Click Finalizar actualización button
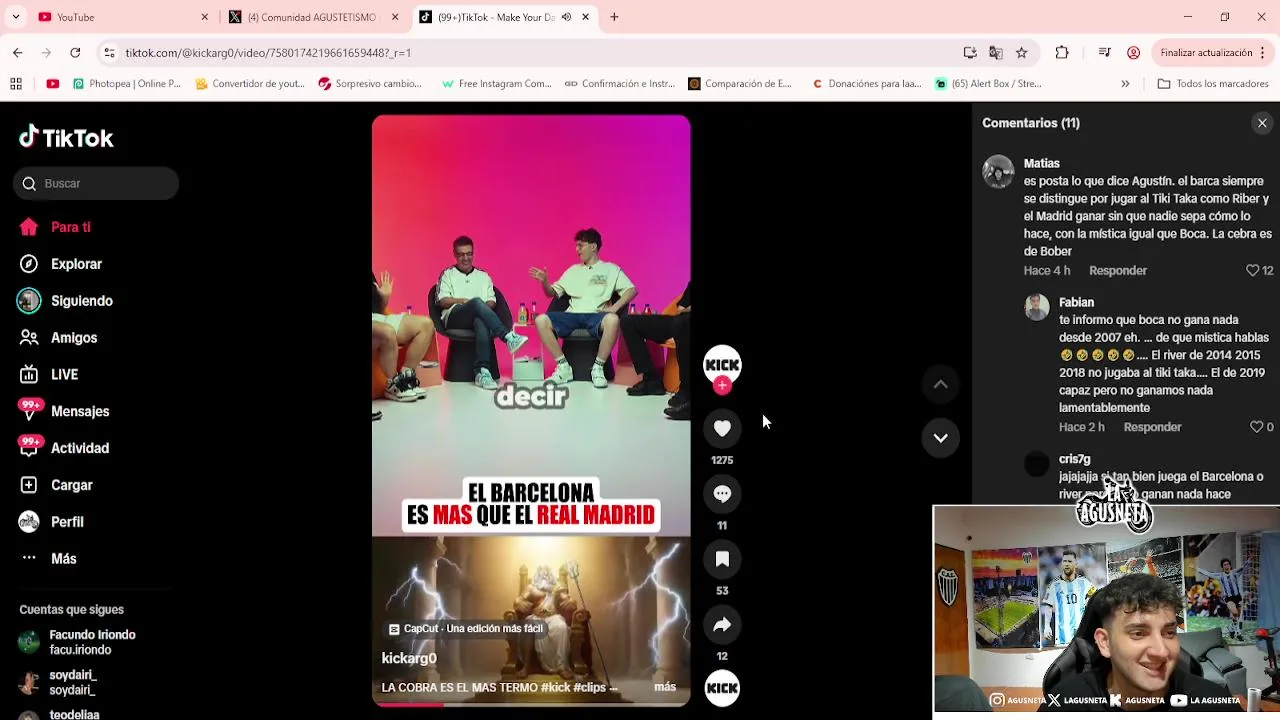The width and height of the screenshot is (1280, 720). pyautogui.click(x=1206, y=53)
